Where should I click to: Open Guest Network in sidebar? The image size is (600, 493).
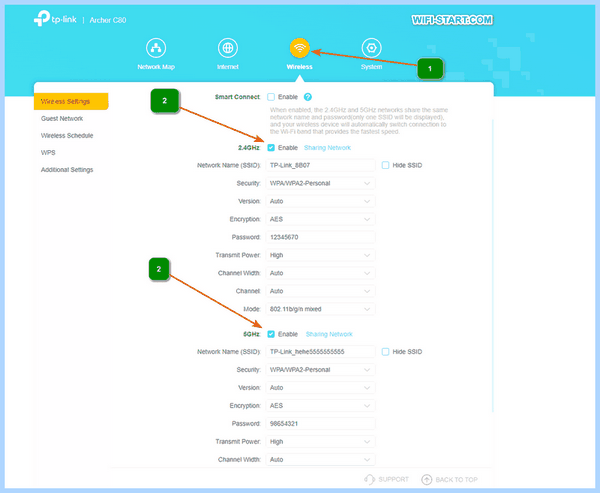[62, 119]
